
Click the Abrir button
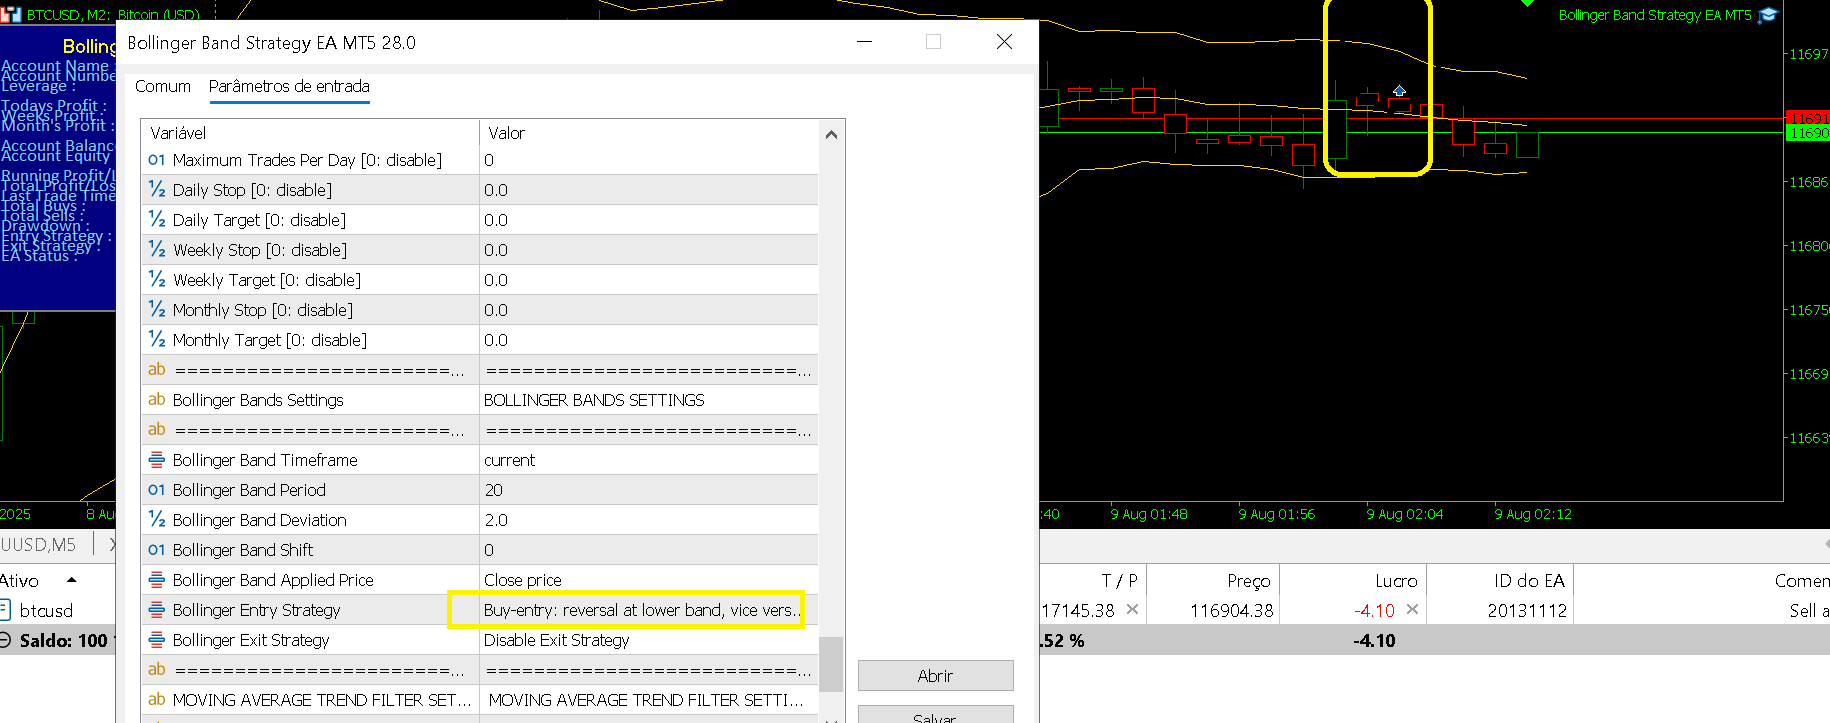(x=935, y=676)
